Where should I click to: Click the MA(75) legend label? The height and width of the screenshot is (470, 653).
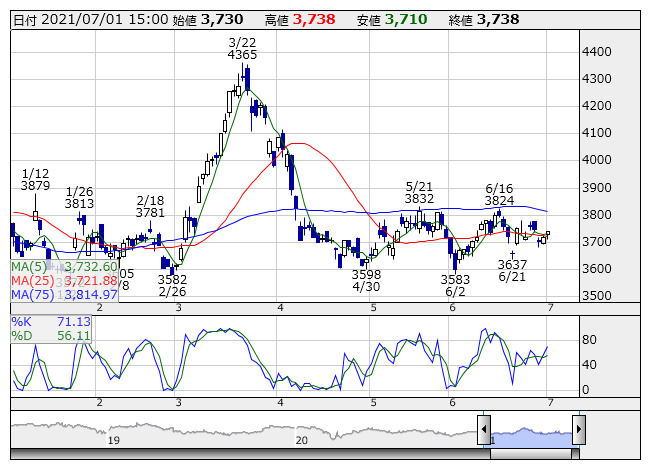(x=30, y=295)
